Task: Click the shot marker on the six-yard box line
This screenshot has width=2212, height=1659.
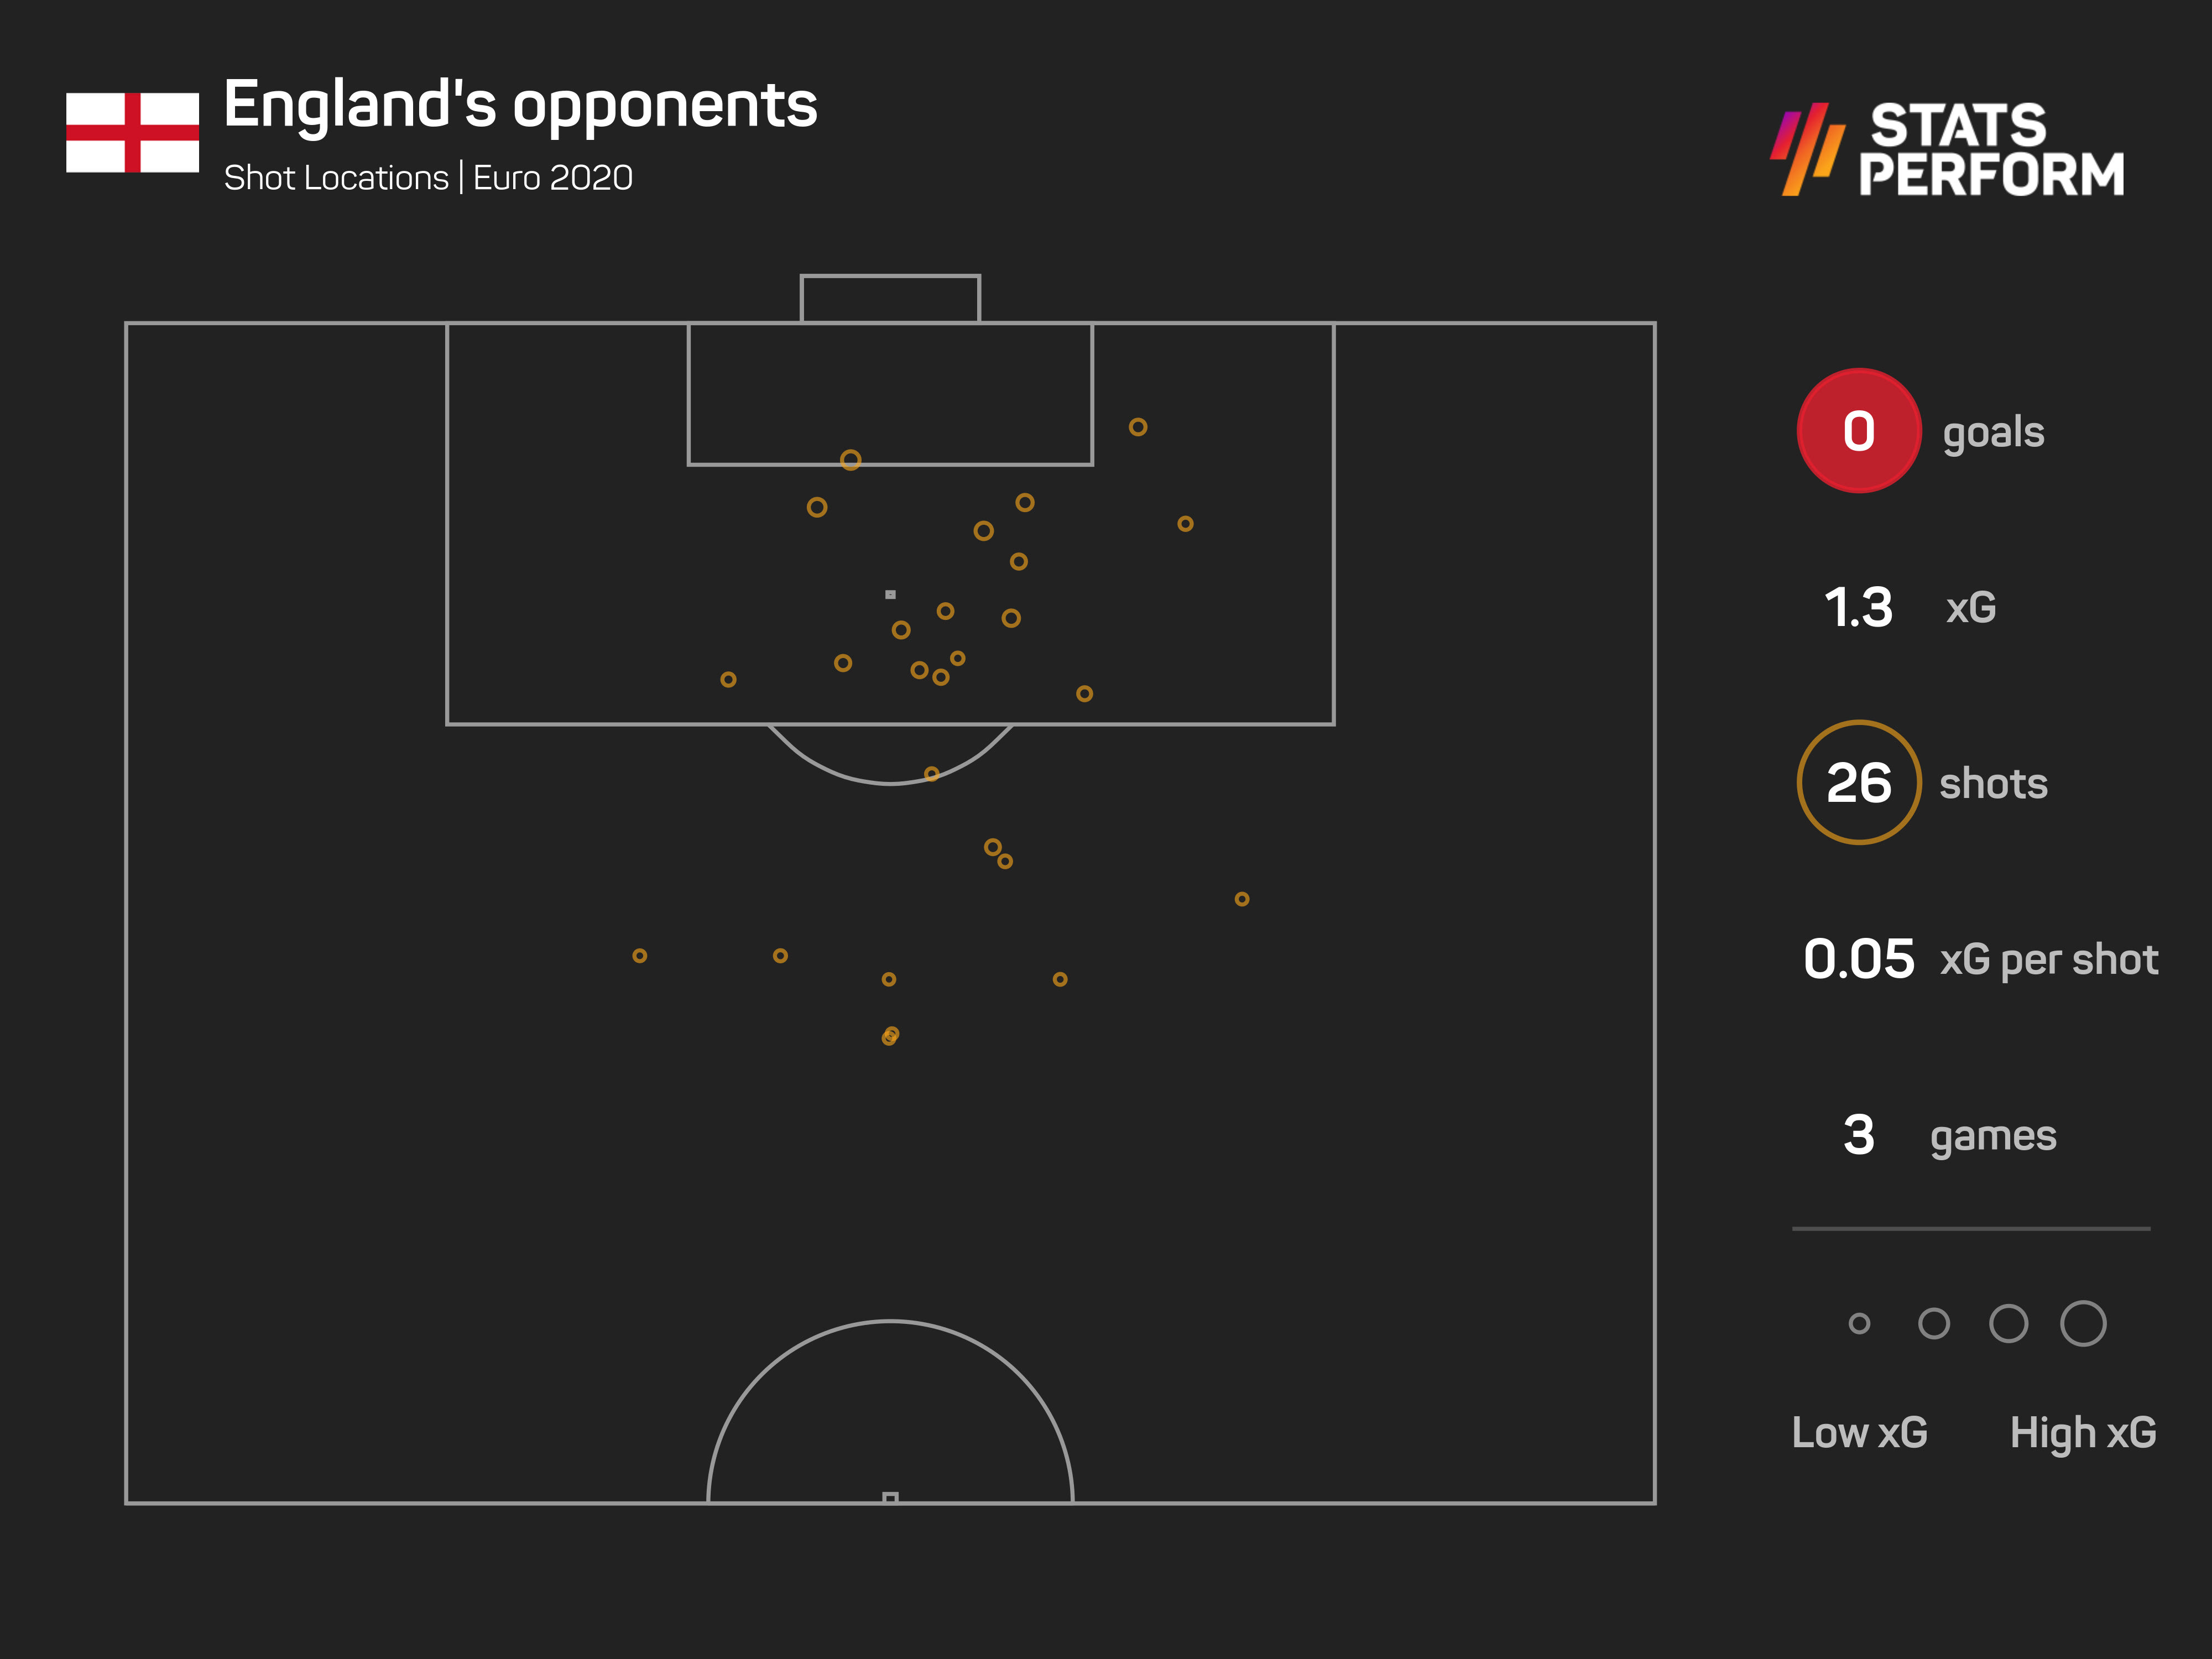Action: tap(850, 460)
